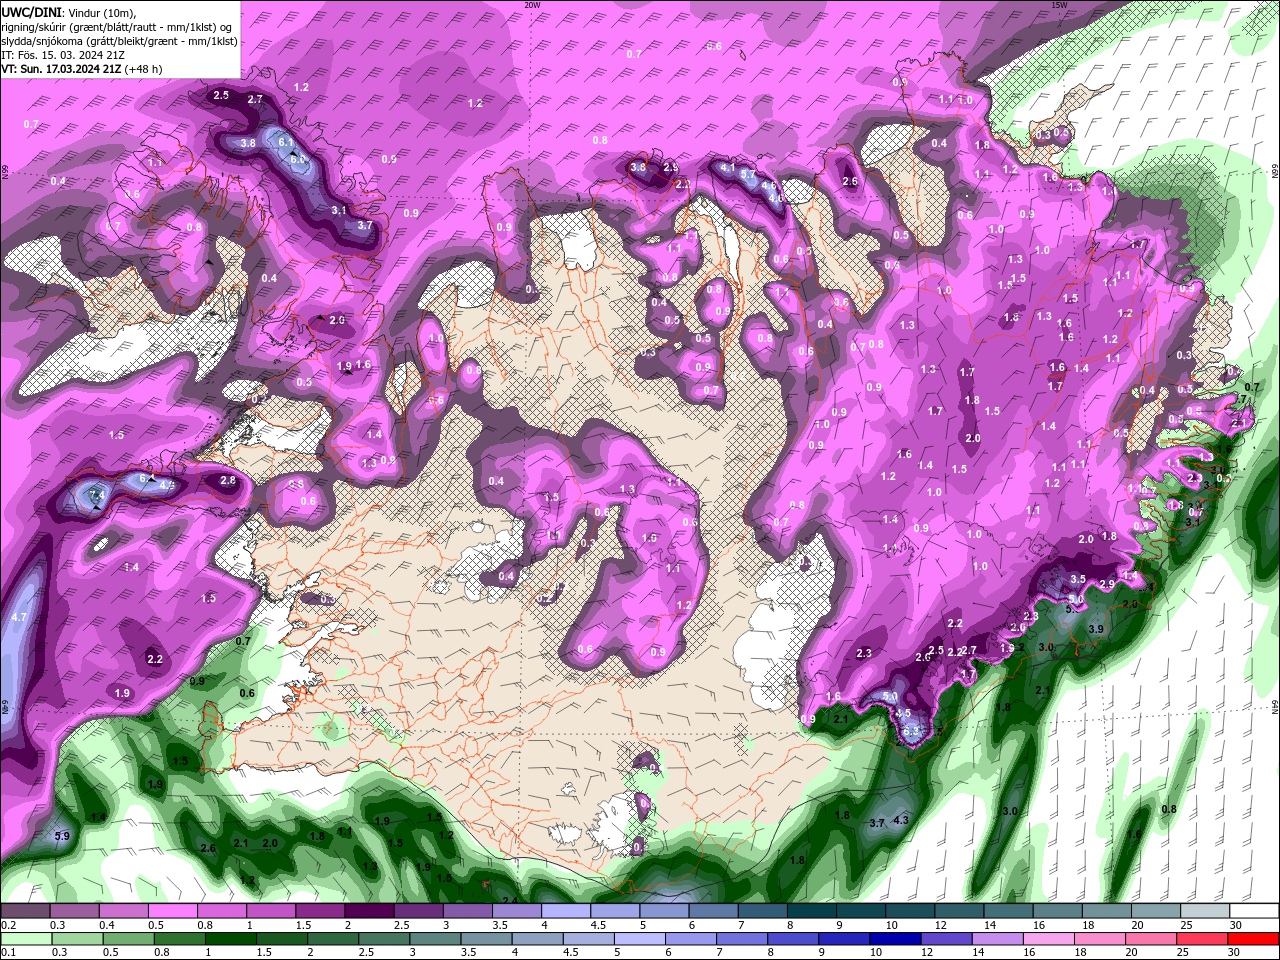Viewport: 1280px width, 960px height.
Task: Select the '5.9' precipitation value on the map
Action: (x=62, y=836)
